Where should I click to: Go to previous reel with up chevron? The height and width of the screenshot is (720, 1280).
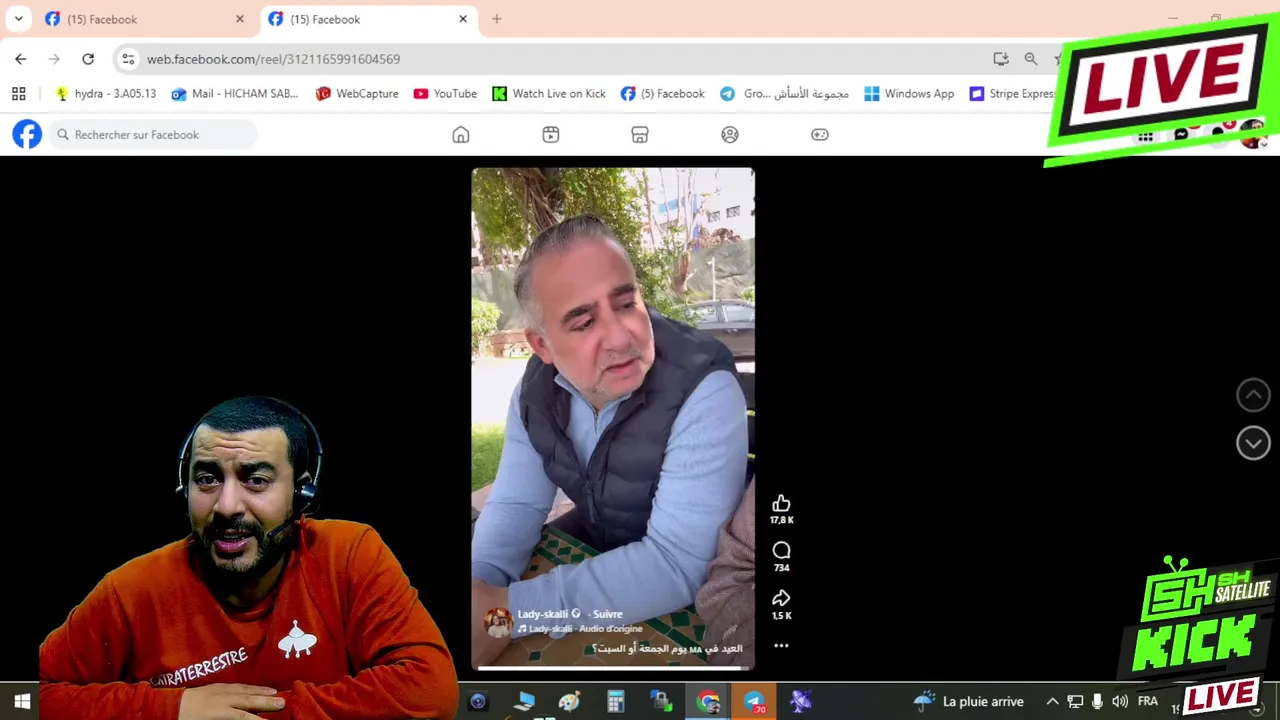pyautogui.click(x=1253, y=395)
